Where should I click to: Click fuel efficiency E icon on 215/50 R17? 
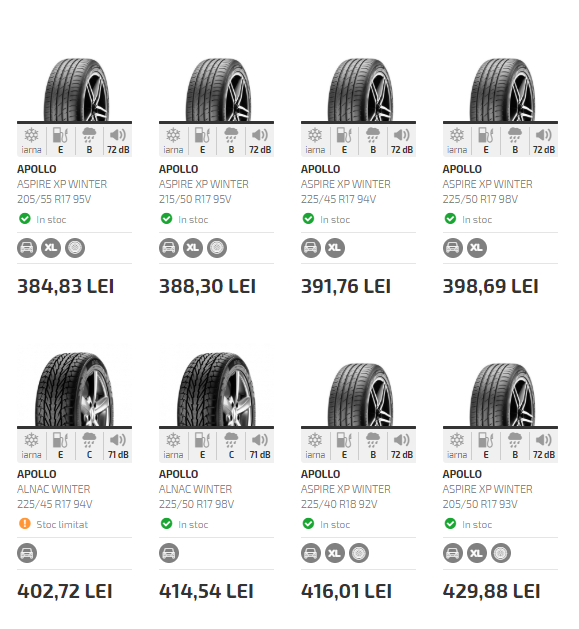(202, 140)
